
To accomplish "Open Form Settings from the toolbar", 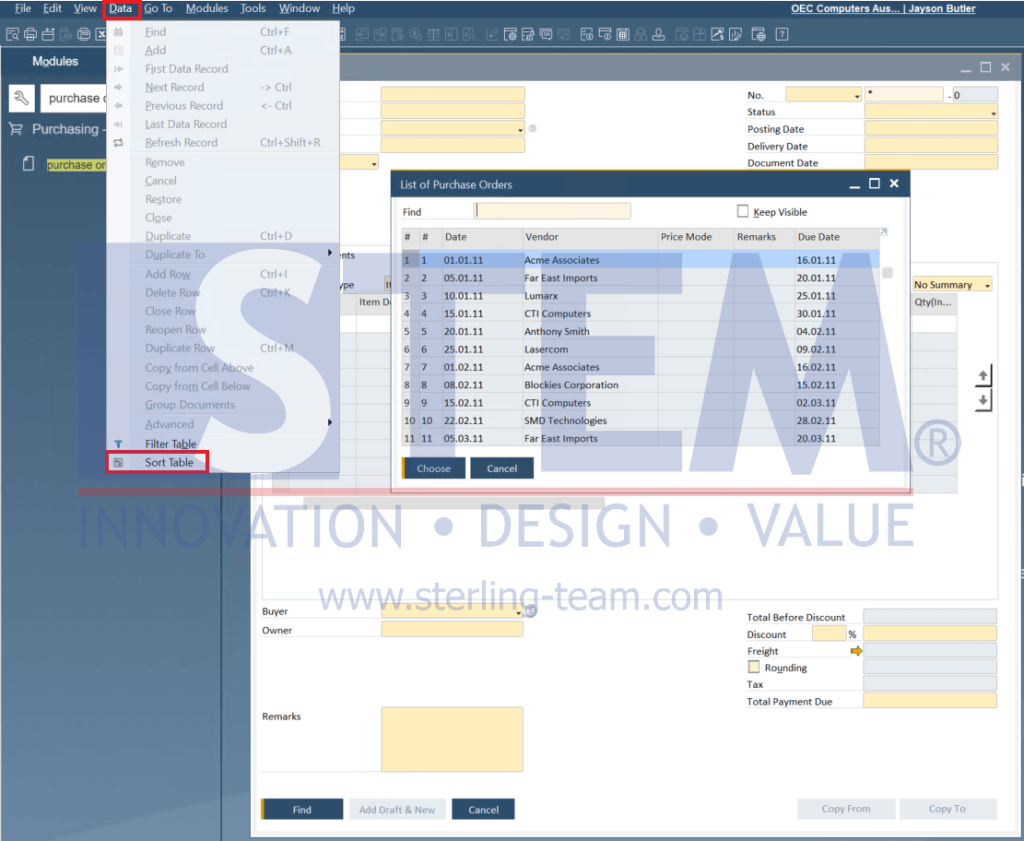I will point(509,34).
